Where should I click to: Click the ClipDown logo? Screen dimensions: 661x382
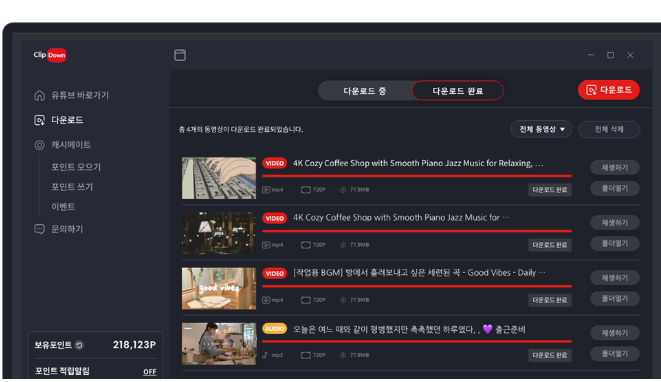50,55
